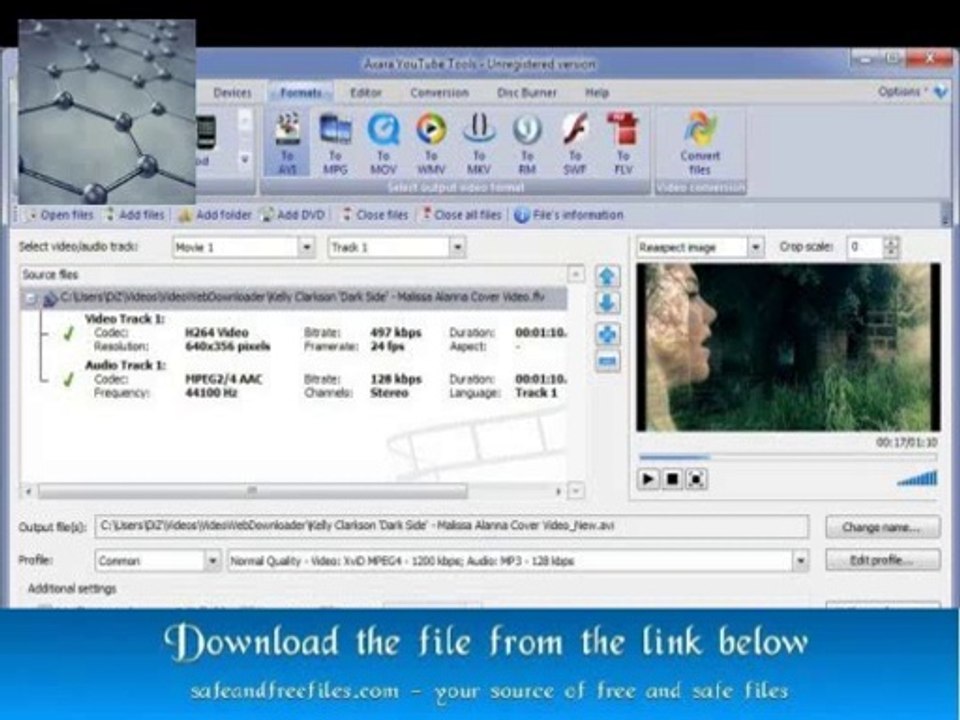Switch preview to full screen
Screen dimensions: 960x720
point(696,479)
